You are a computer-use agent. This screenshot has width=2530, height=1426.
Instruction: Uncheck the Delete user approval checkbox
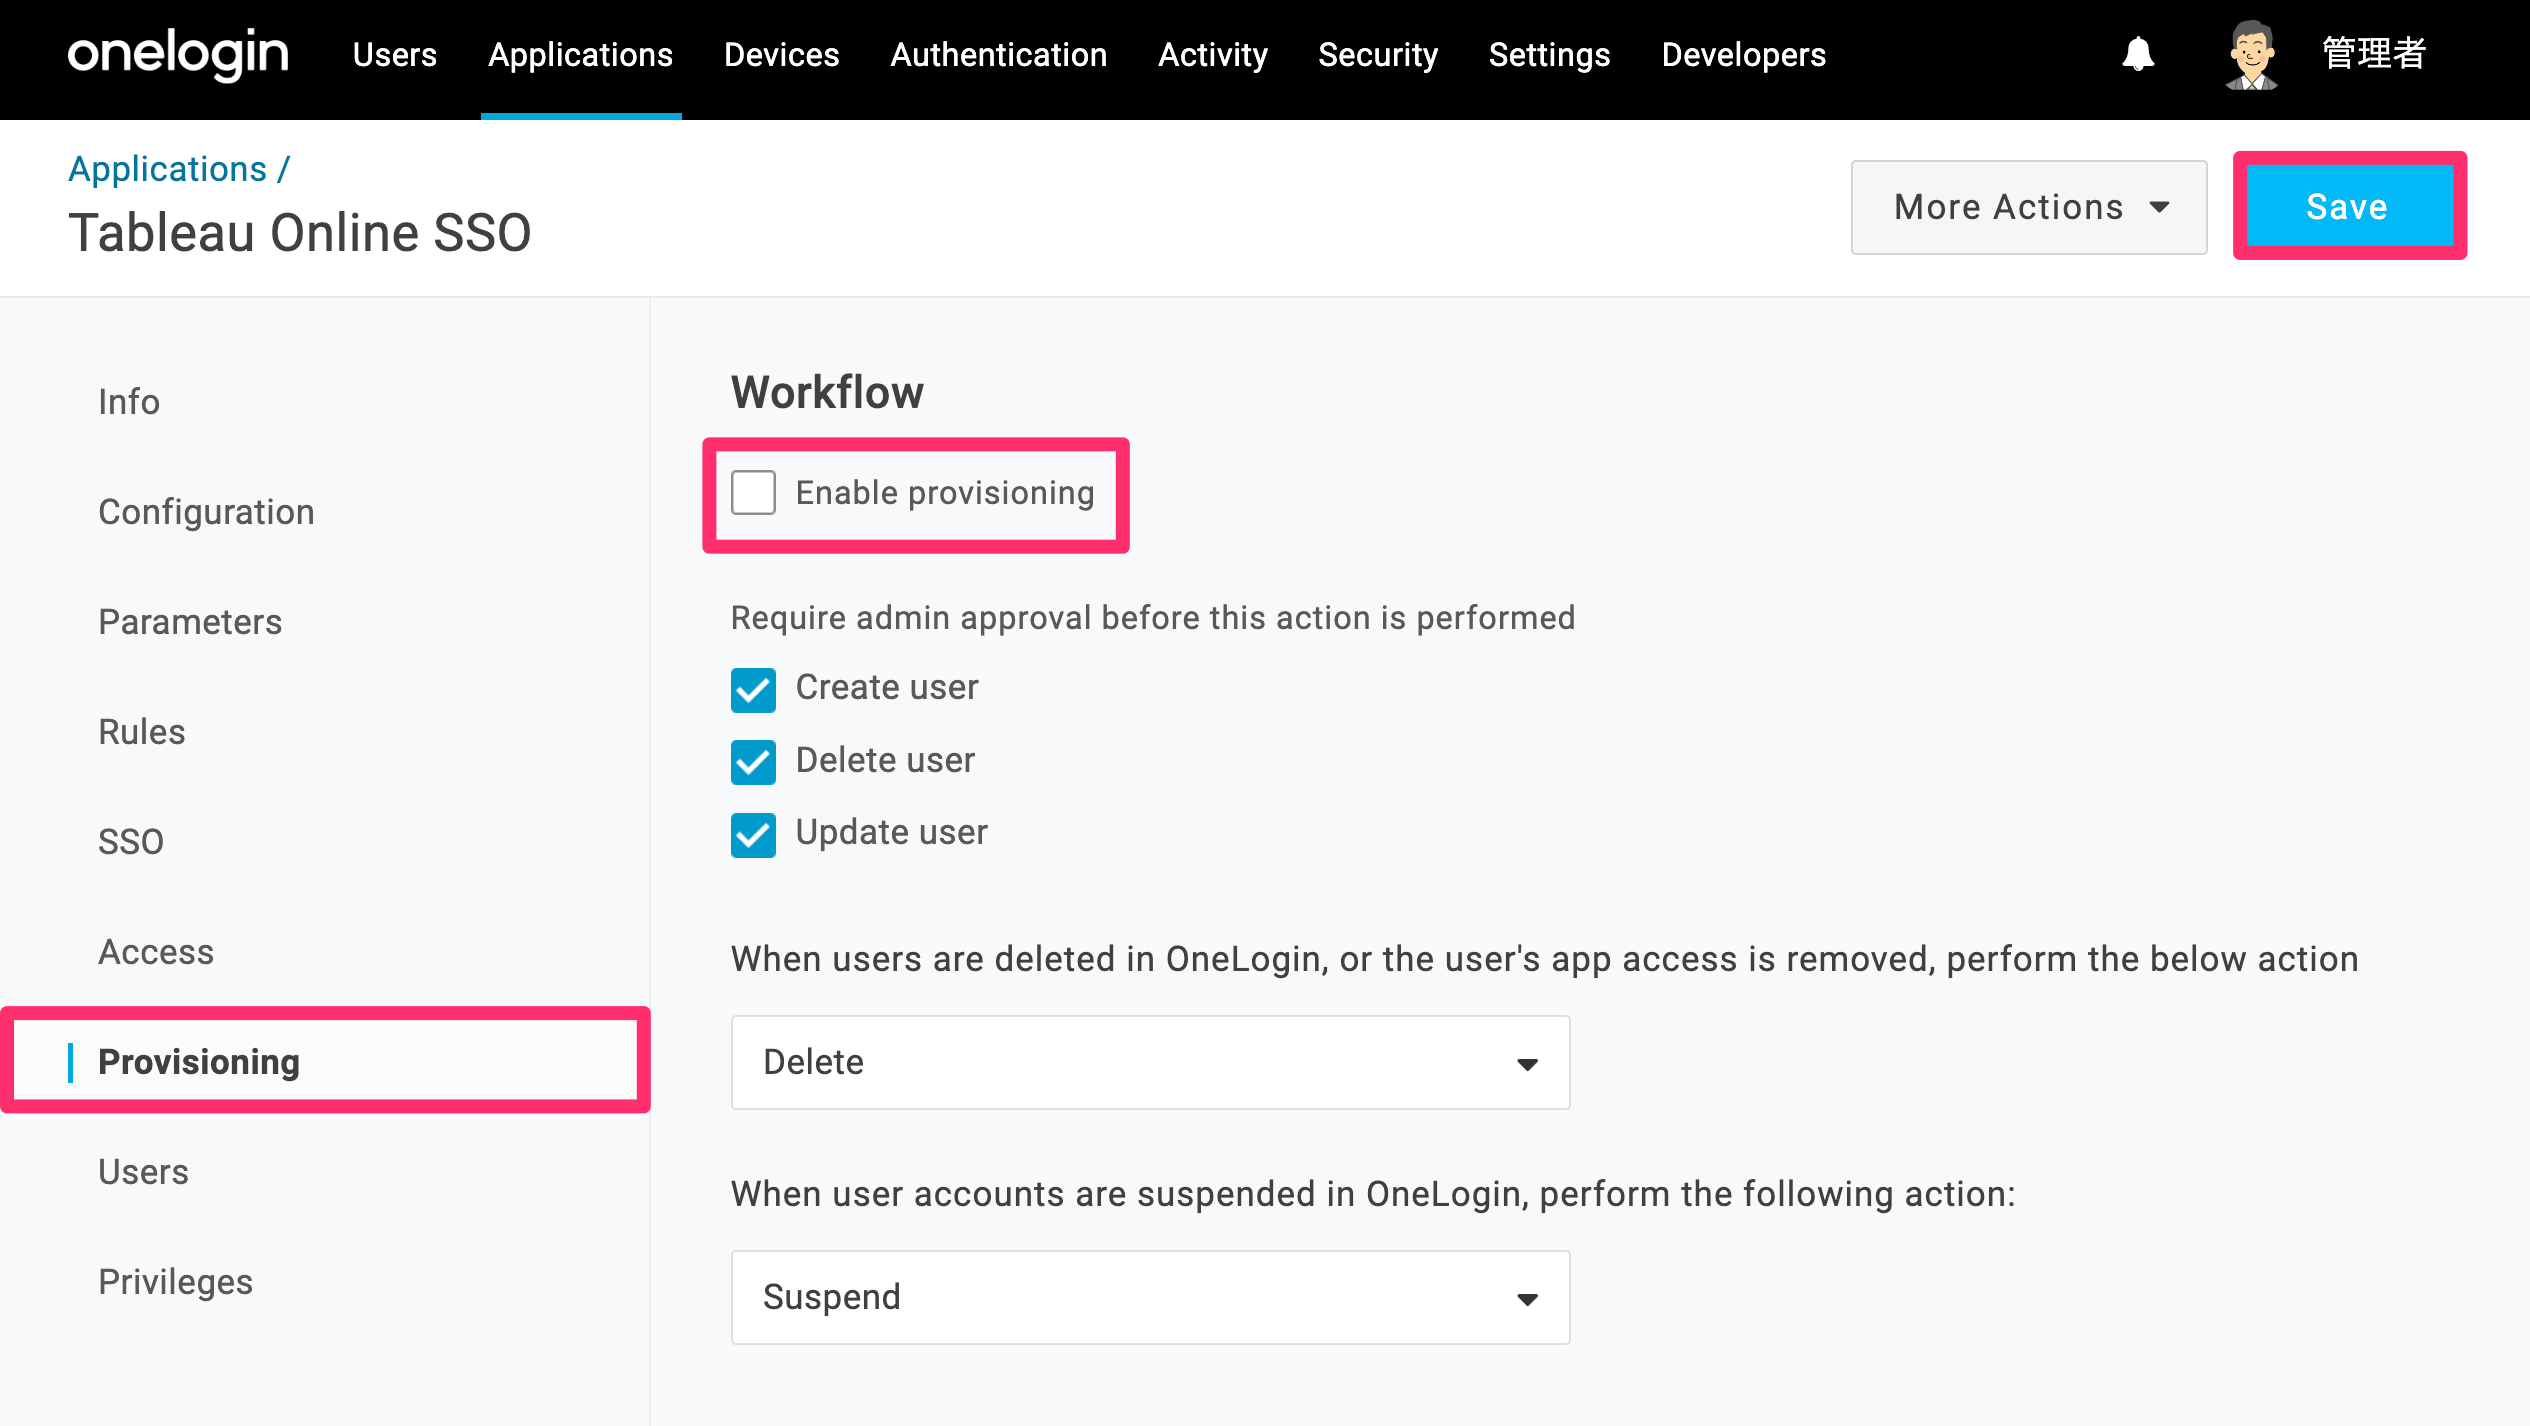click(x=753, y=762)
